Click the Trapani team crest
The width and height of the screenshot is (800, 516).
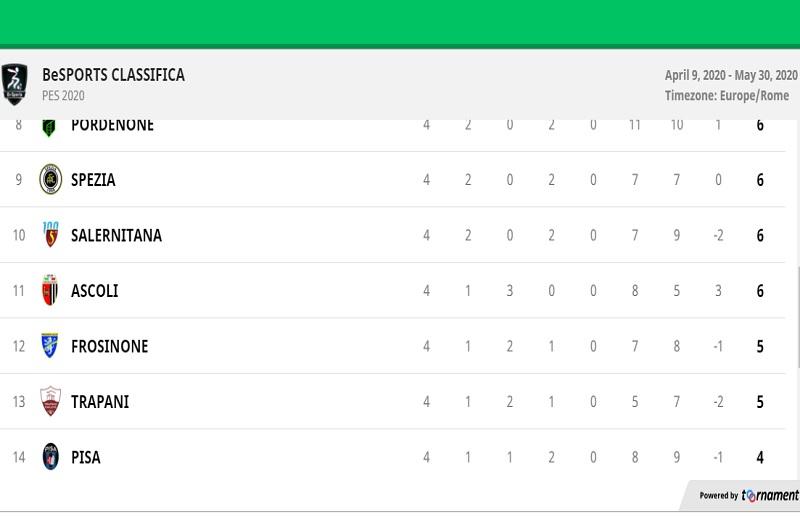click(x=51, y=401)
